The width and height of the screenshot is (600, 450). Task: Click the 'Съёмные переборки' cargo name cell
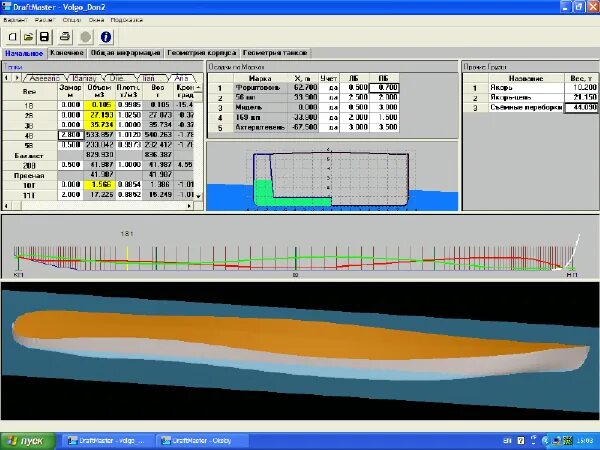[526, 108]
